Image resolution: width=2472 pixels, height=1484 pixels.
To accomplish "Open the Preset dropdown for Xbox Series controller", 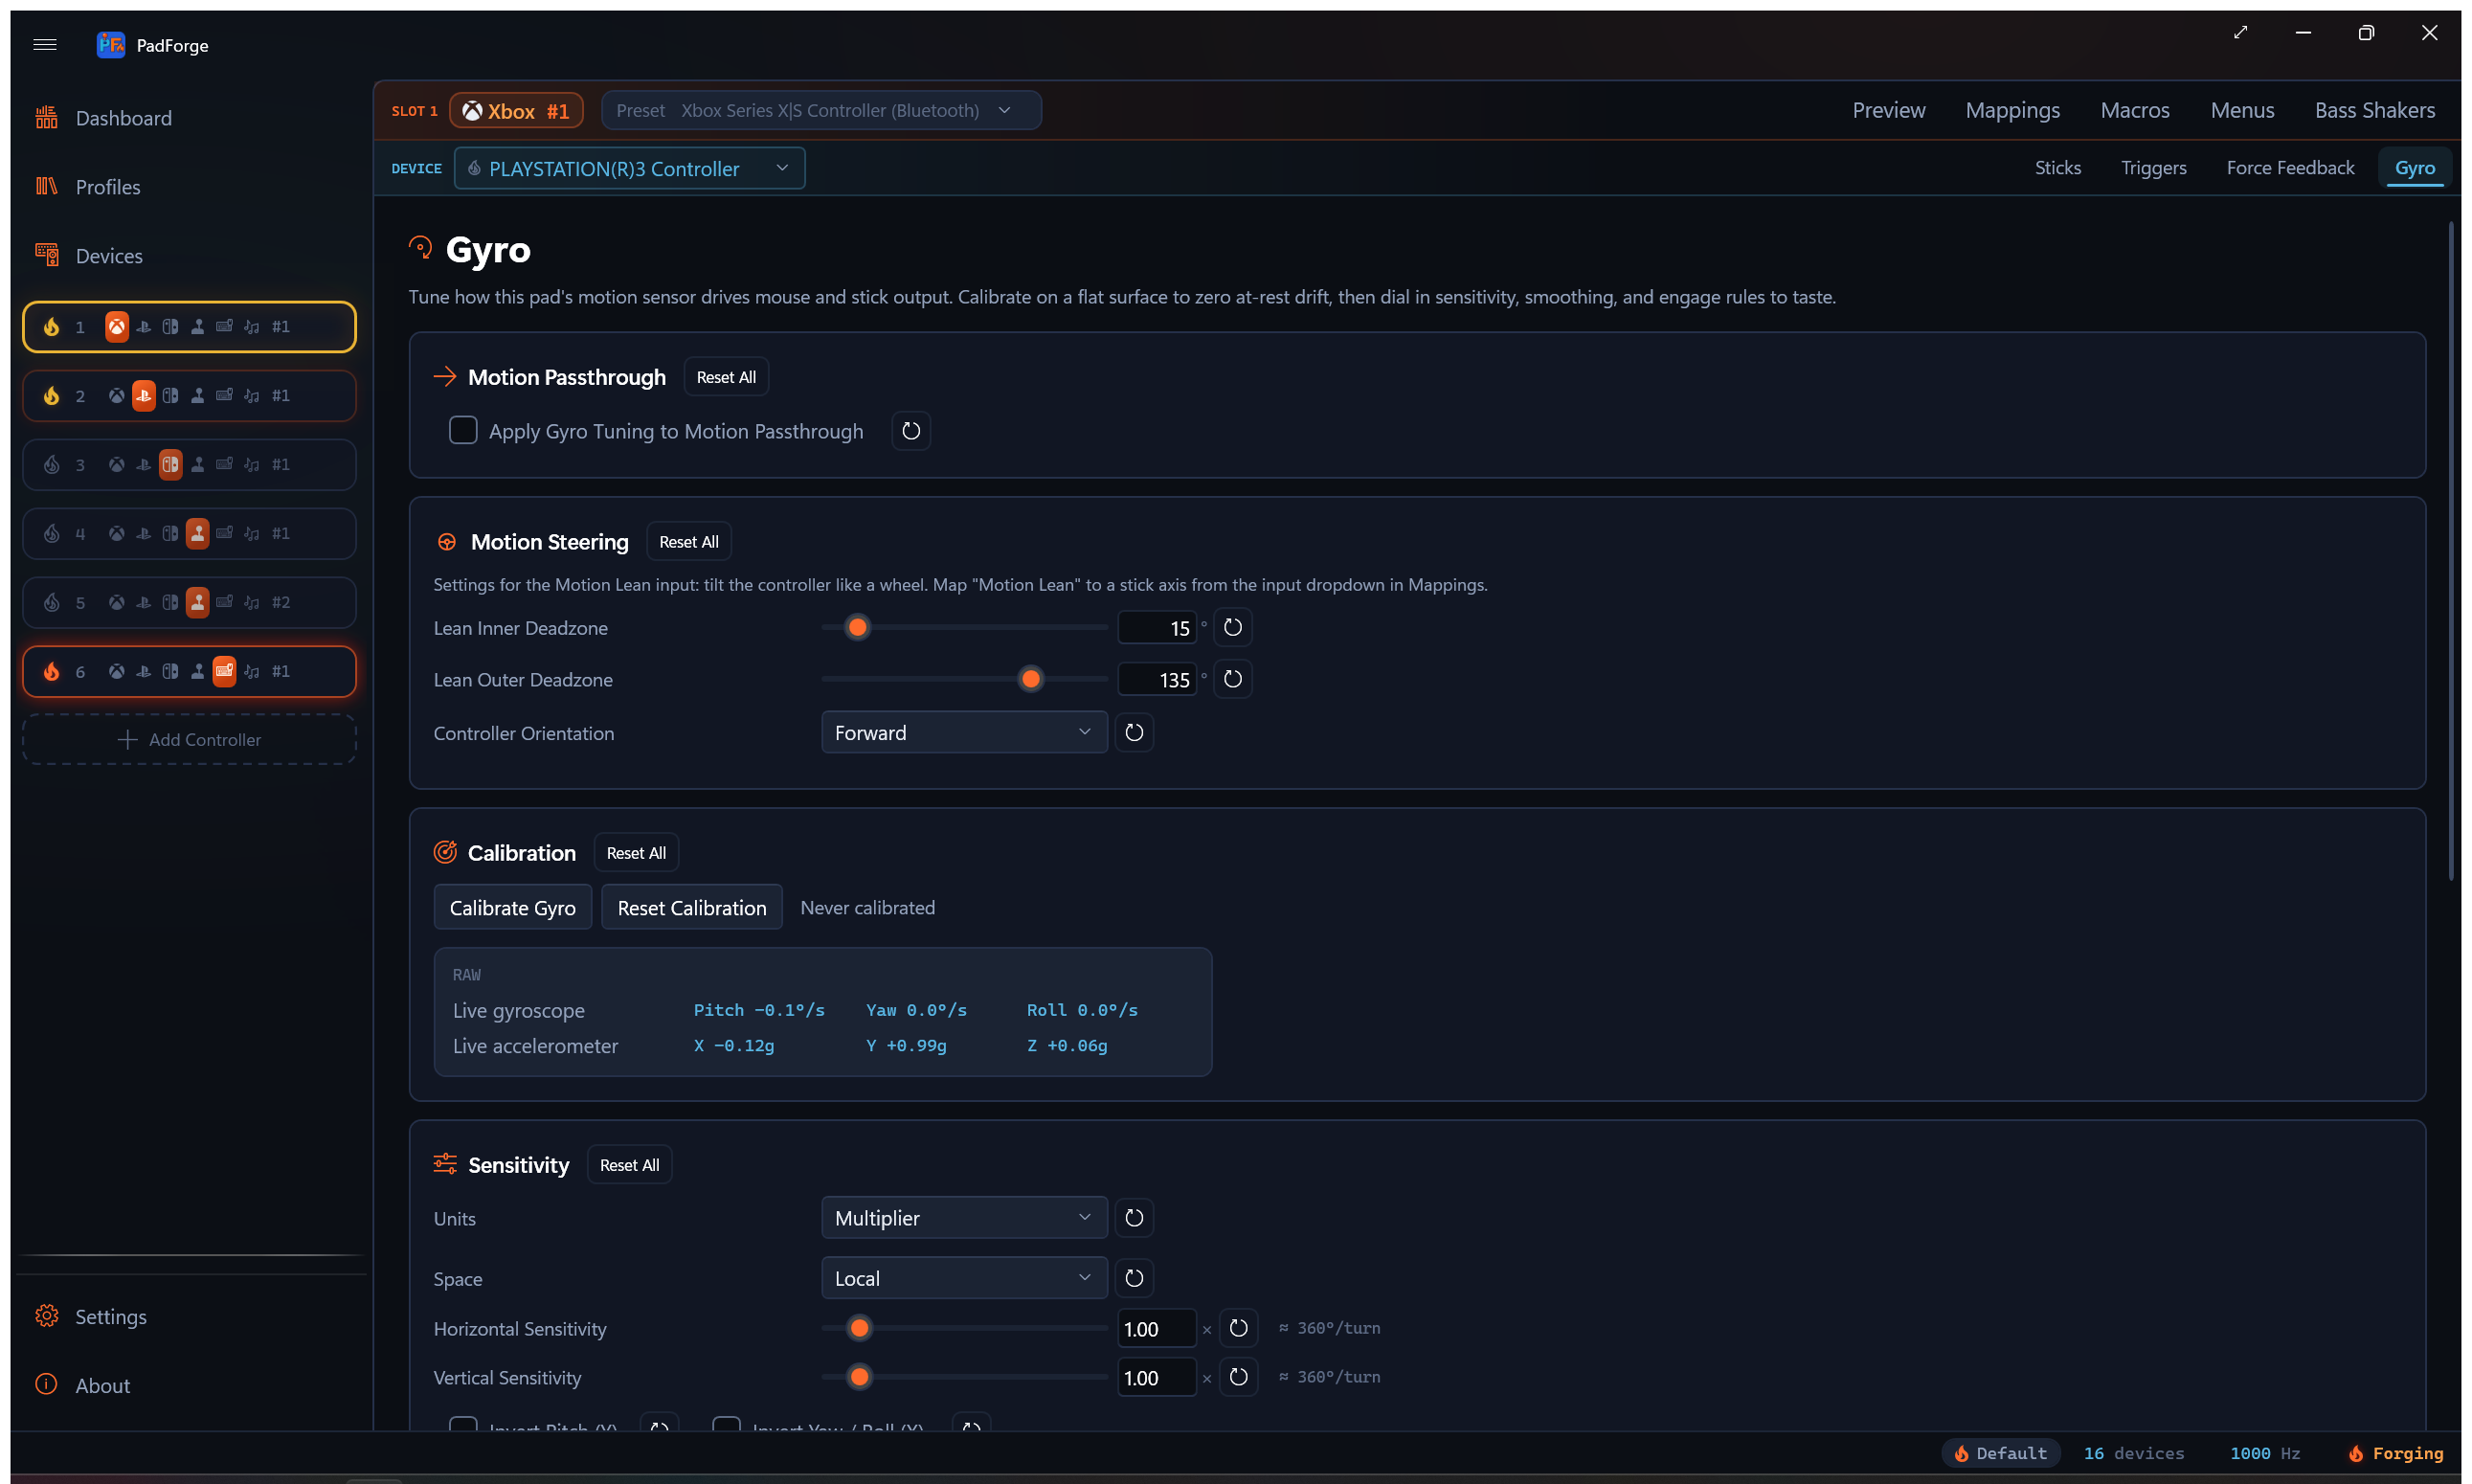I will point(821,110).
